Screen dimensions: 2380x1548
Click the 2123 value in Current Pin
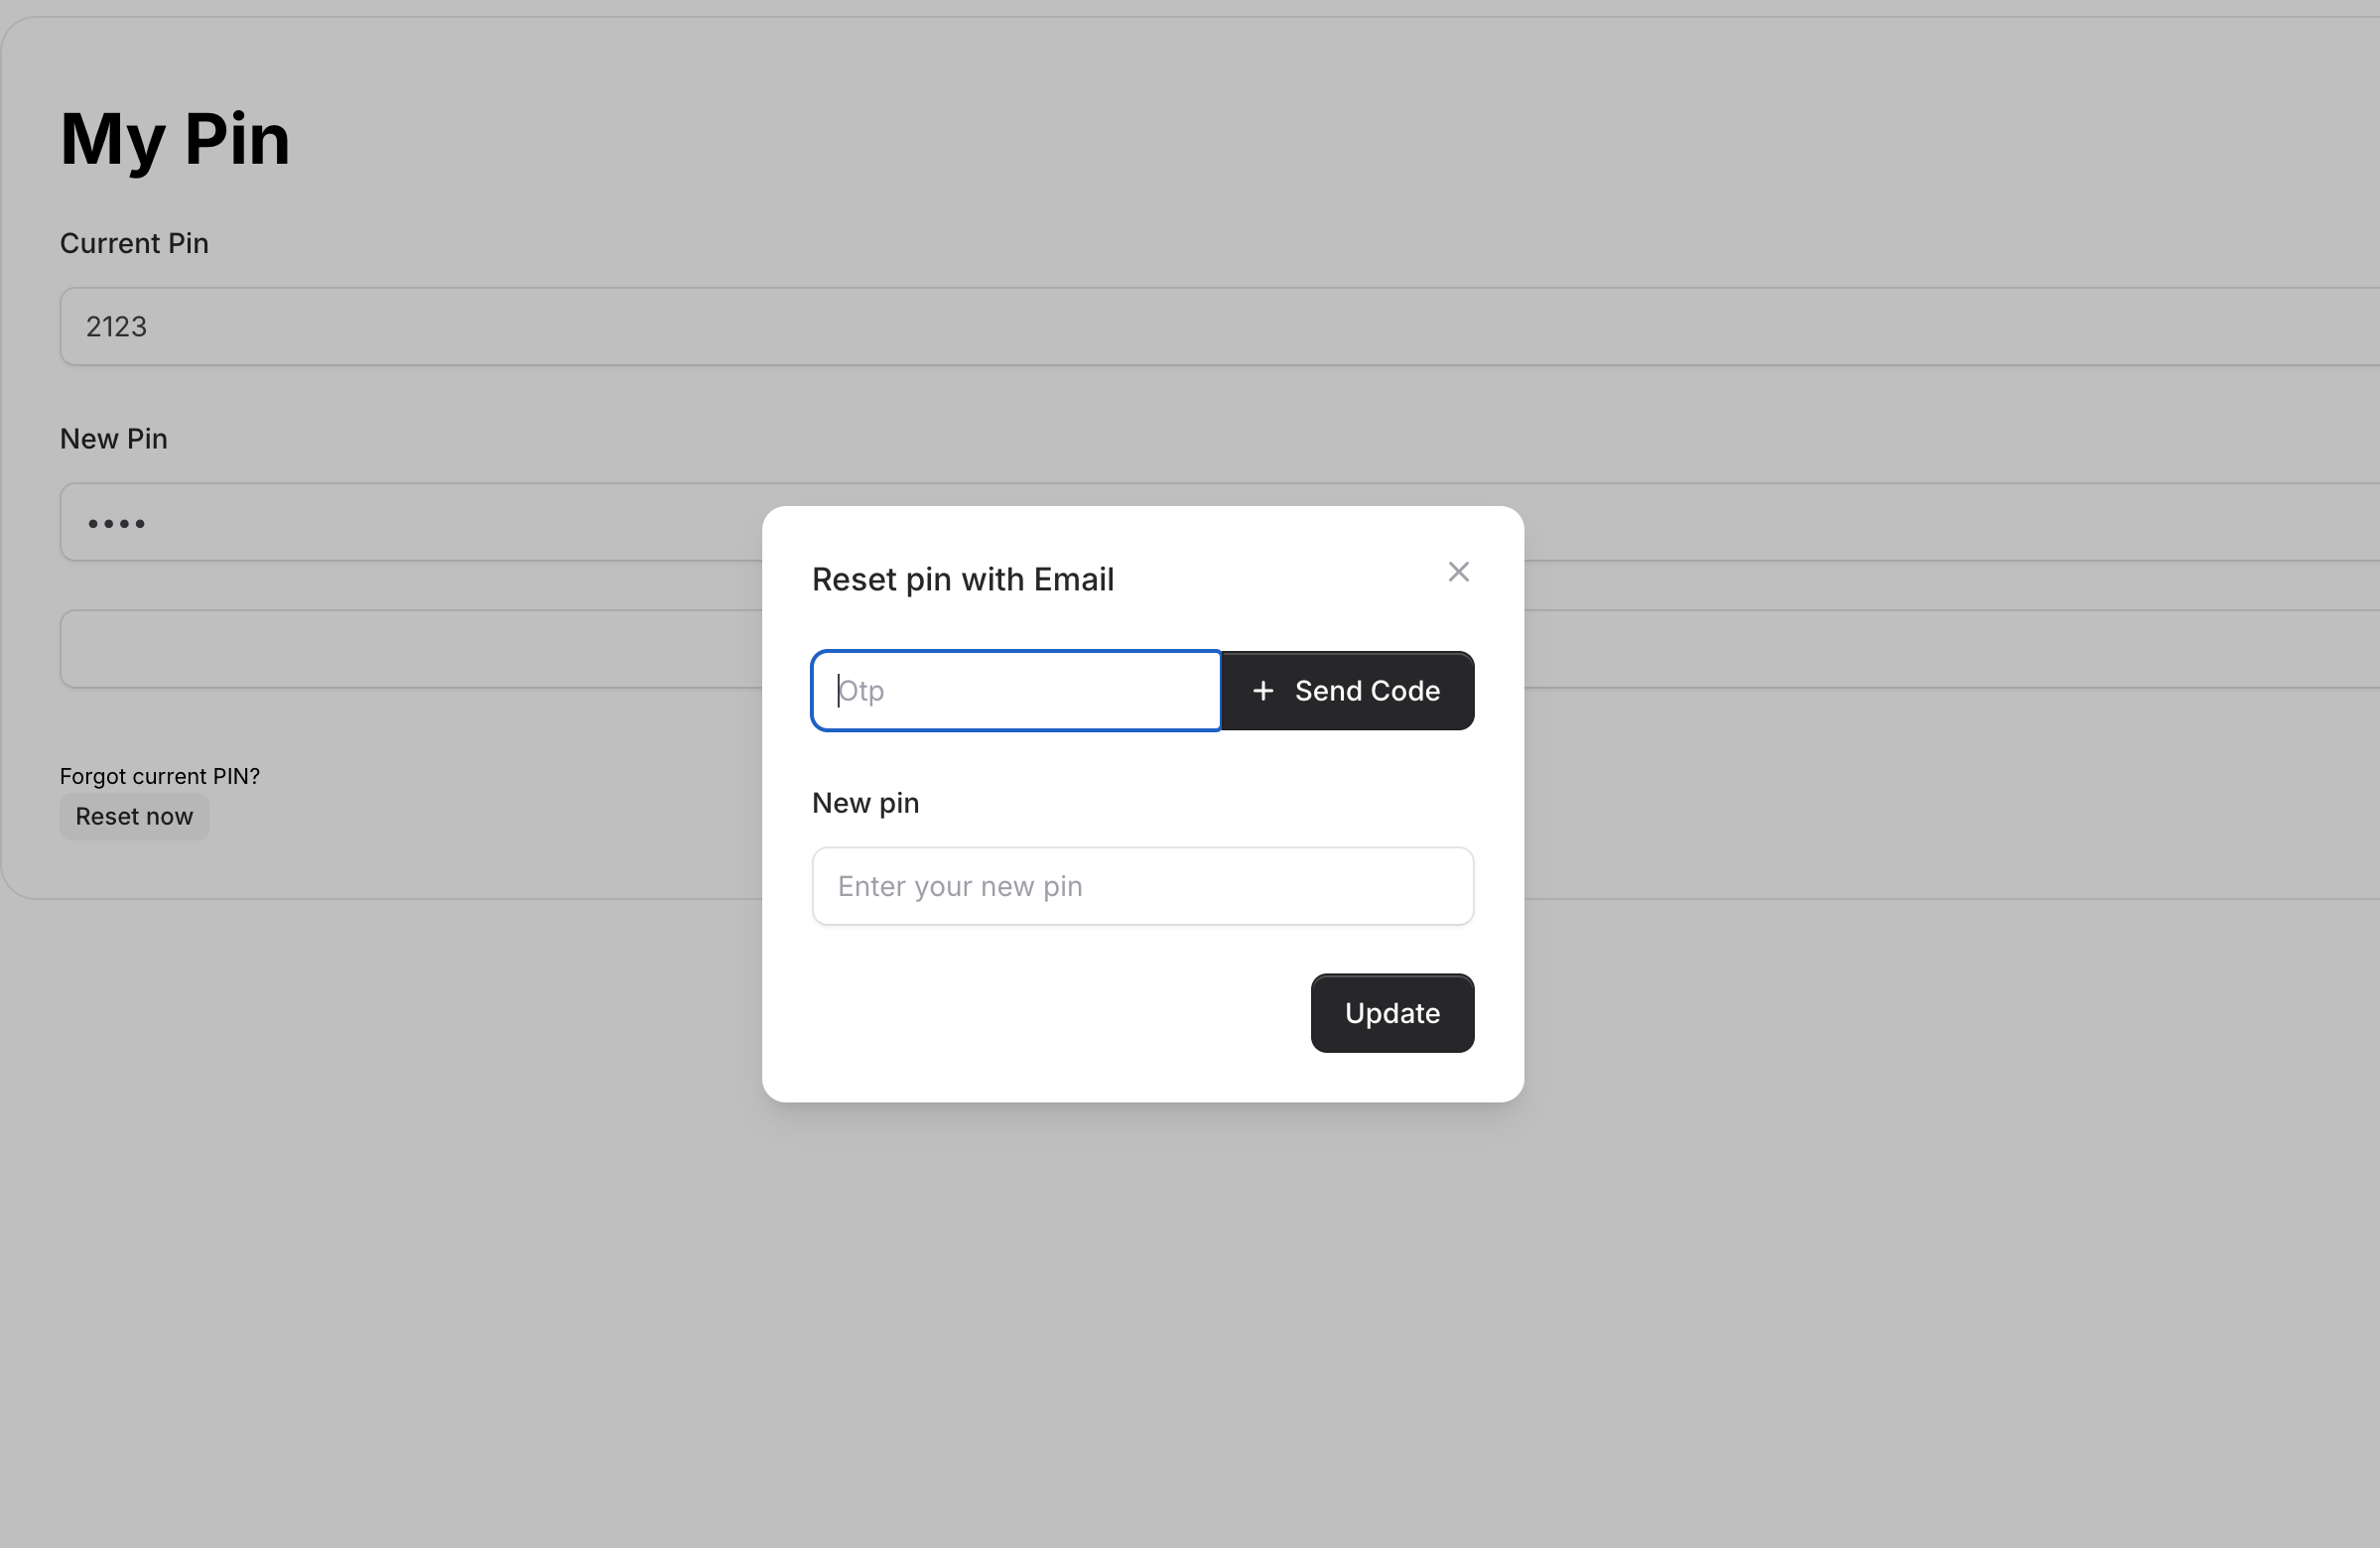coord(116,327)
